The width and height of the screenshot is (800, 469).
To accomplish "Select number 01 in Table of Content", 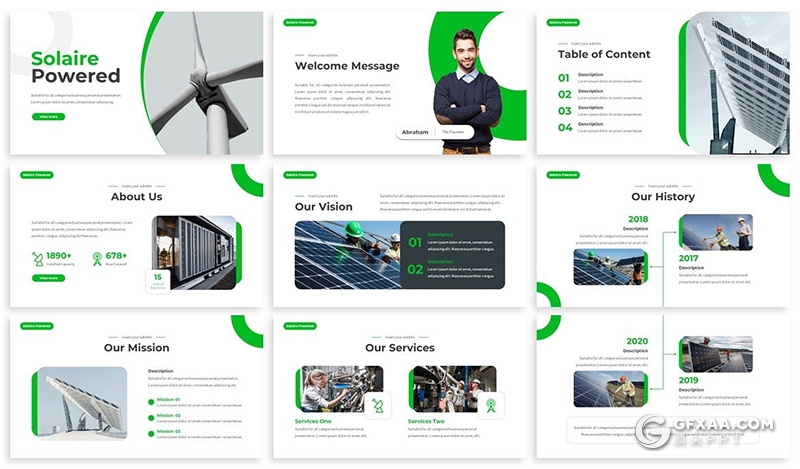I will click(x=564, y=78).
